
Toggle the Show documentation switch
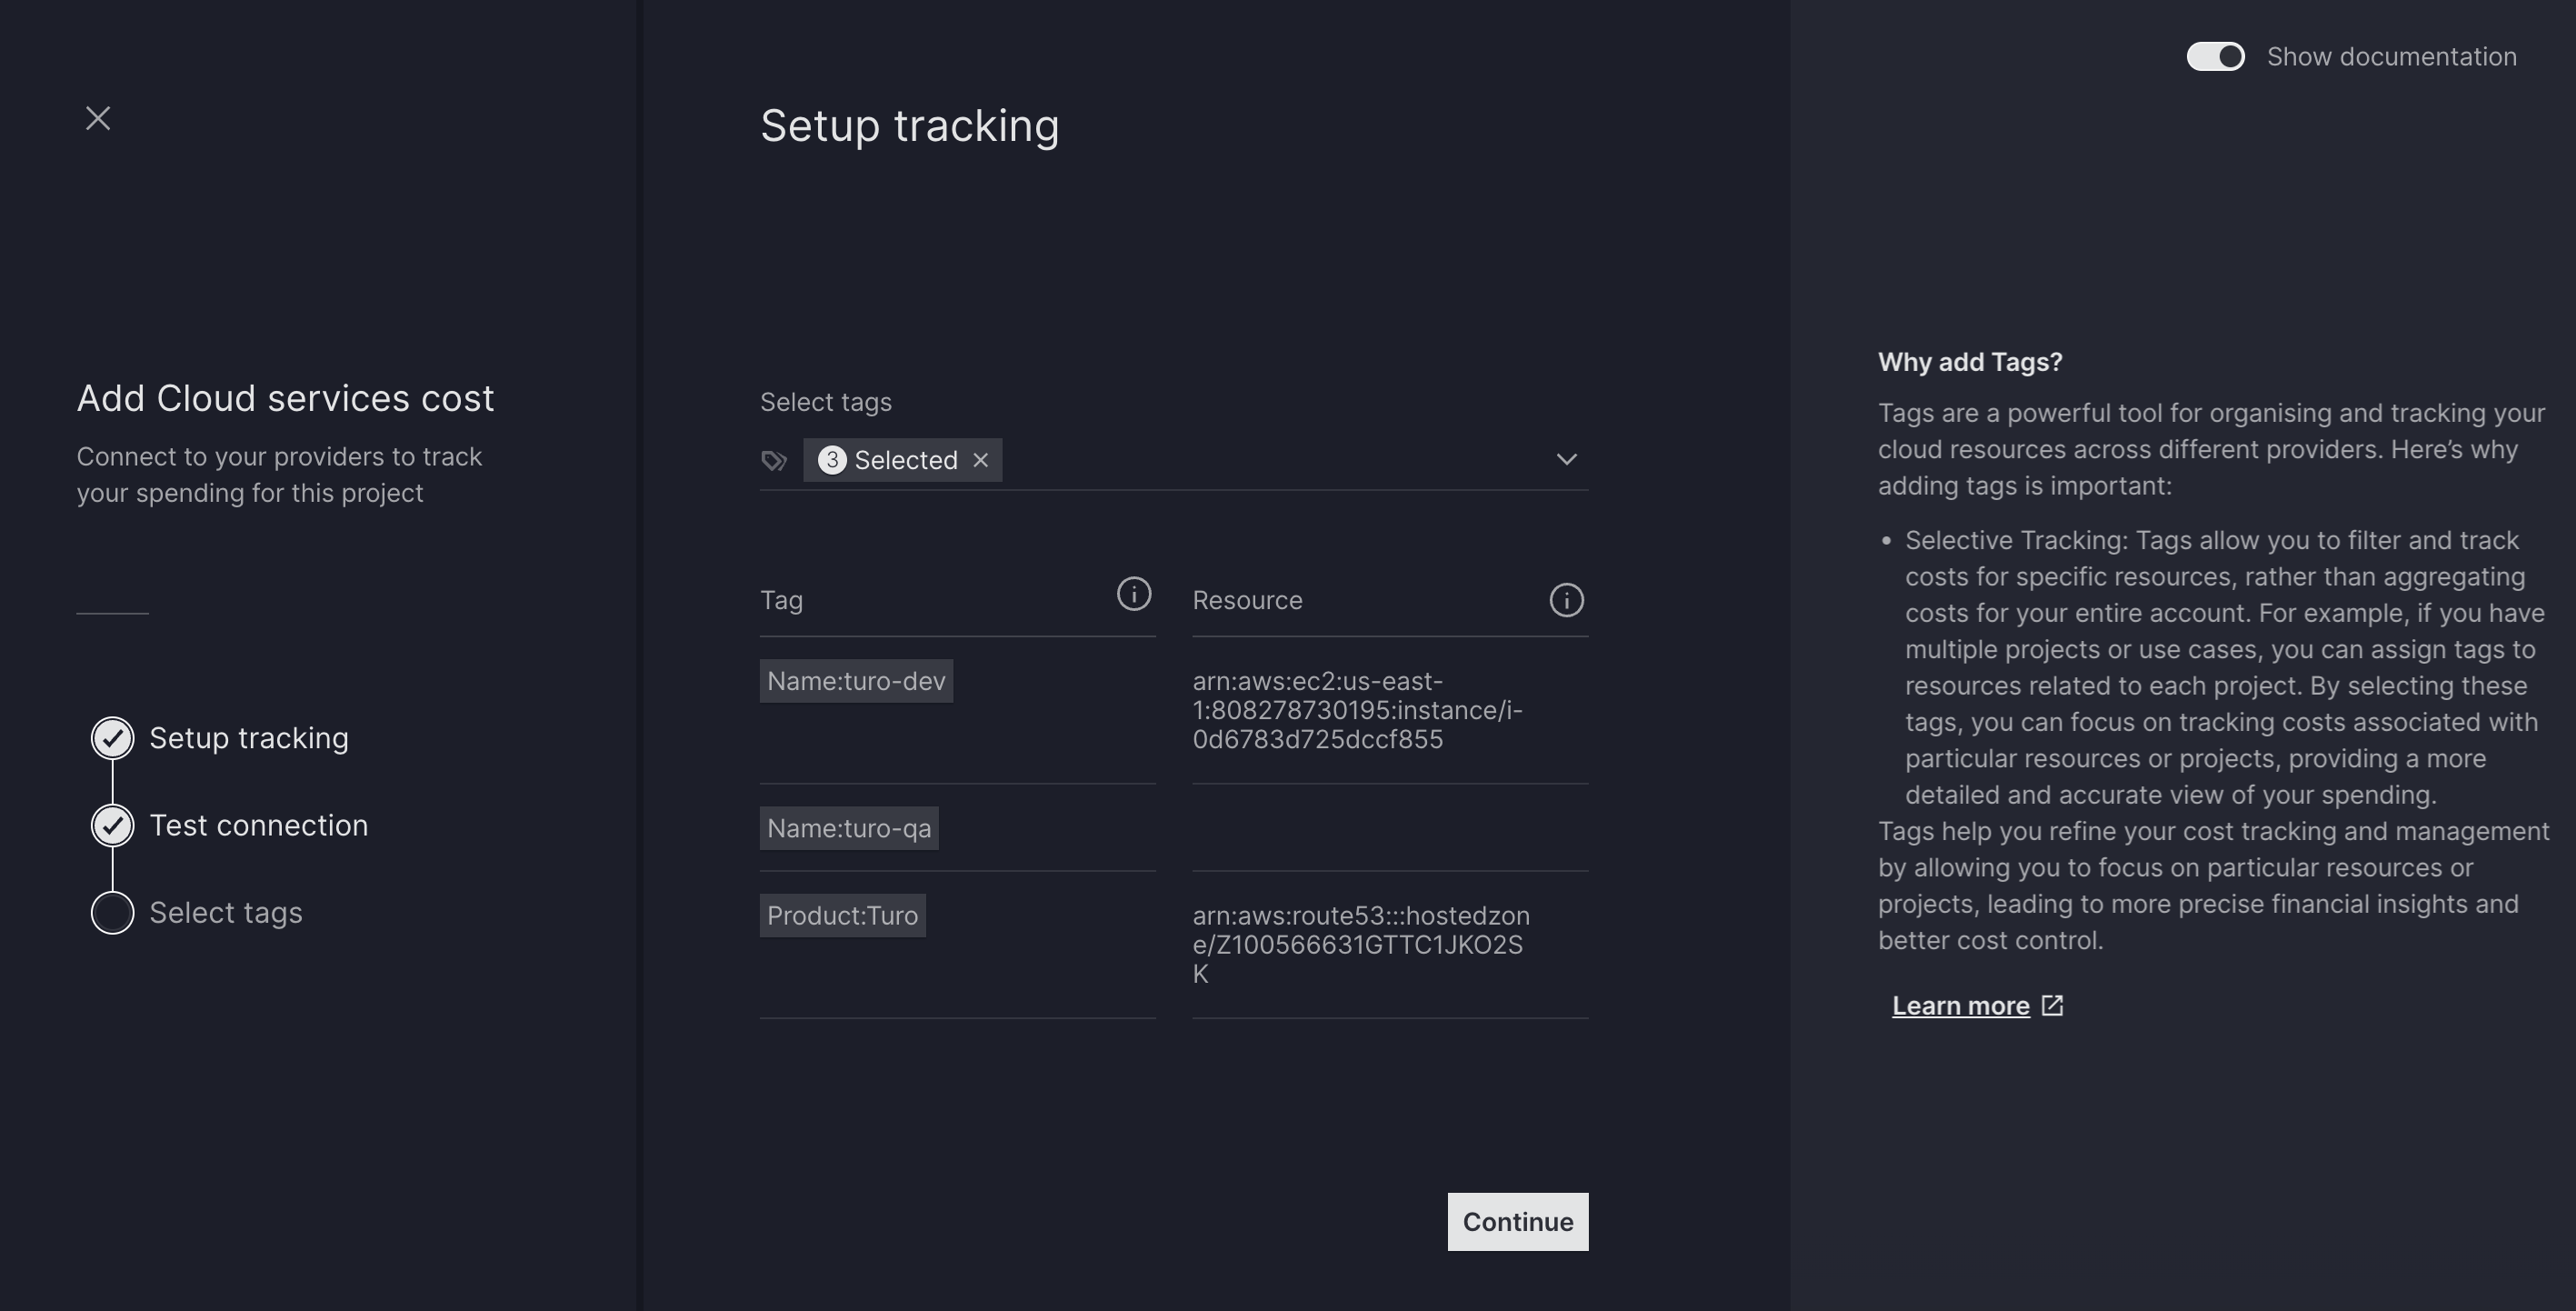pyautogui.click(x=2215, y=57)
